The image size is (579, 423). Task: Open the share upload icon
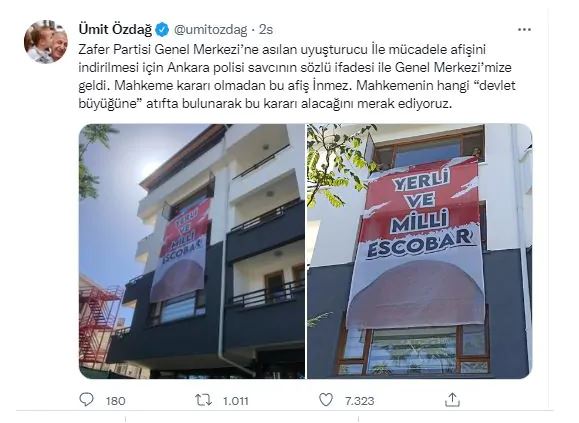(452, 399)
